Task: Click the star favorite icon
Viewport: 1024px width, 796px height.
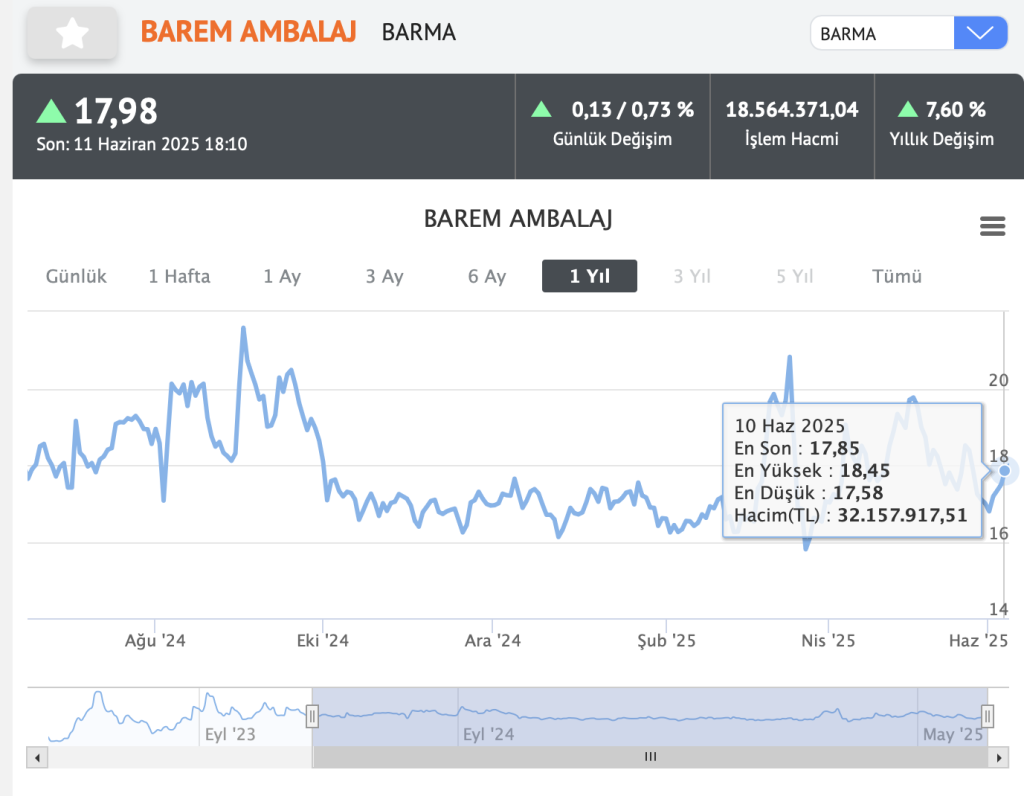Action: click(x=72, y=33)
